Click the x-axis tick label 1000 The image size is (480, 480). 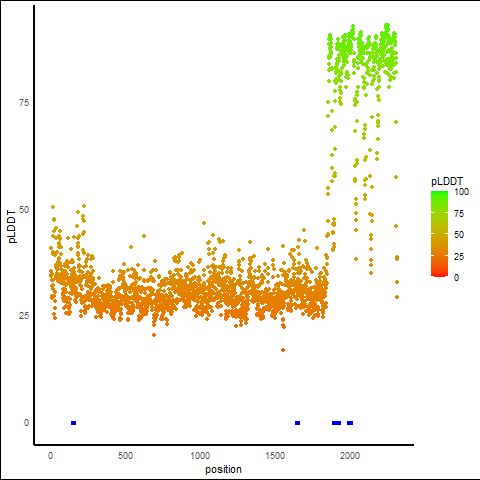pyautogui.click(x=200, y=456)
